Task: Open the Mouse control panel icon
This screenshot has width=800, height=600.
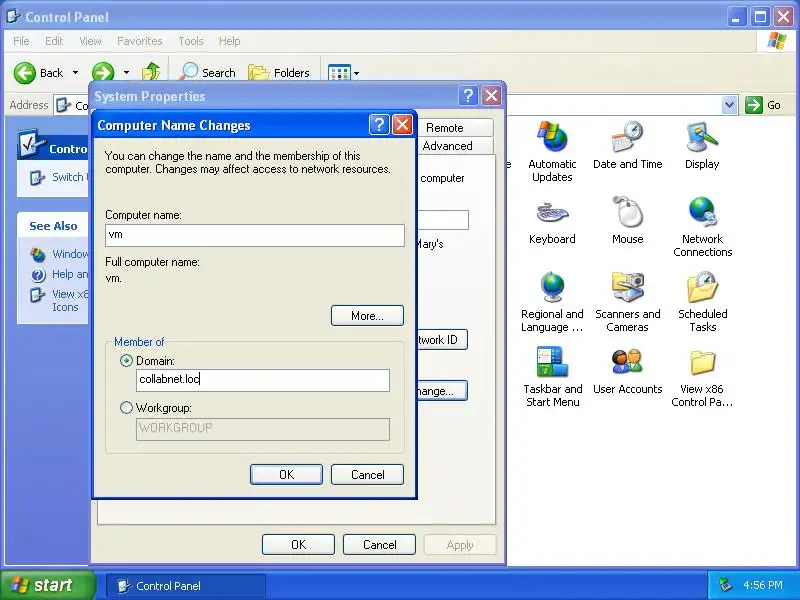Action: 628,211
